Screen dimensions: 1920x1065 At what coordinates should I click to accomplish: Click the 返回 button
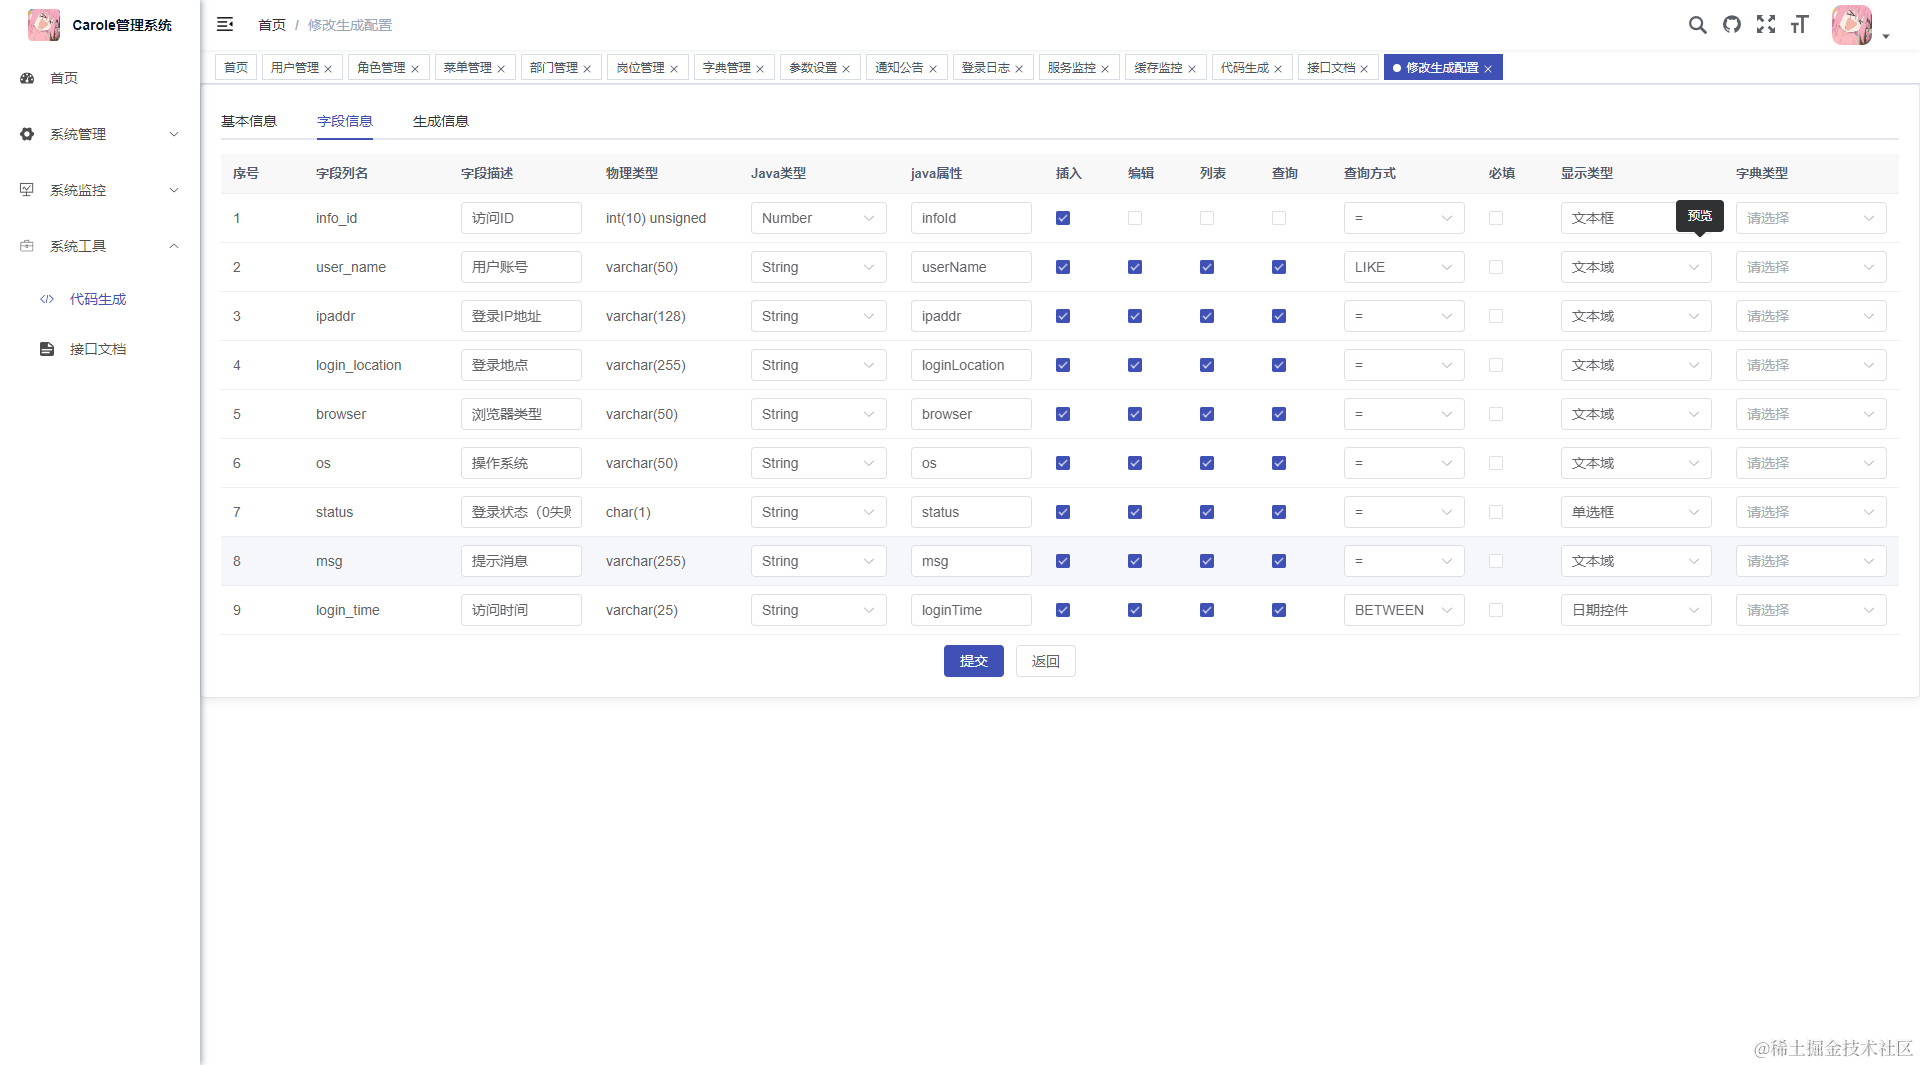pyautogui.click(x=1046, y=661)
